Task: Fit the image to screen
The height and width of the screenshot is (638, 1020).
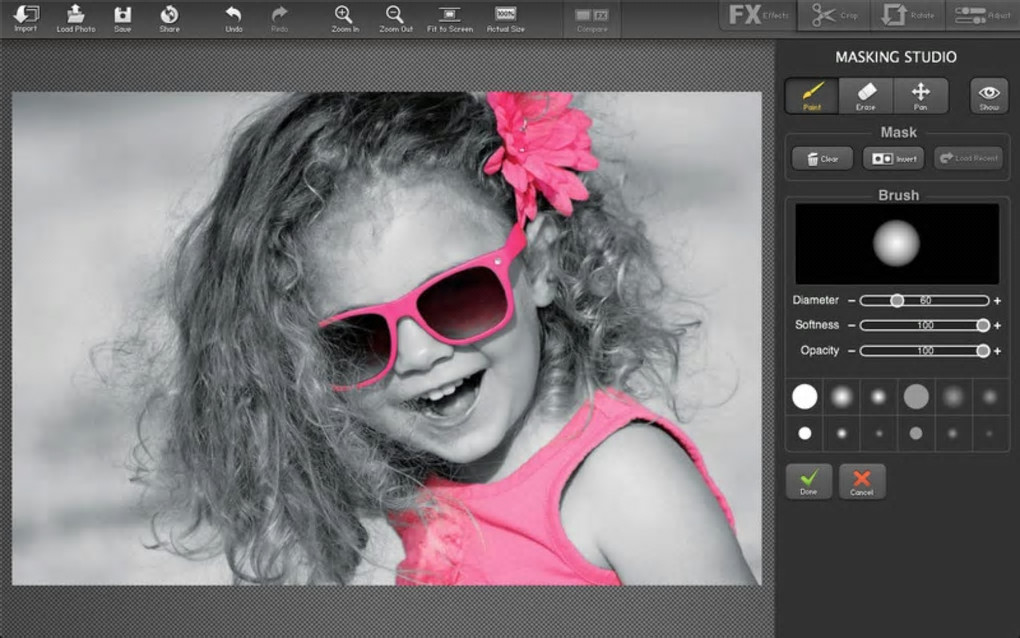Action: tap(450, 17)
